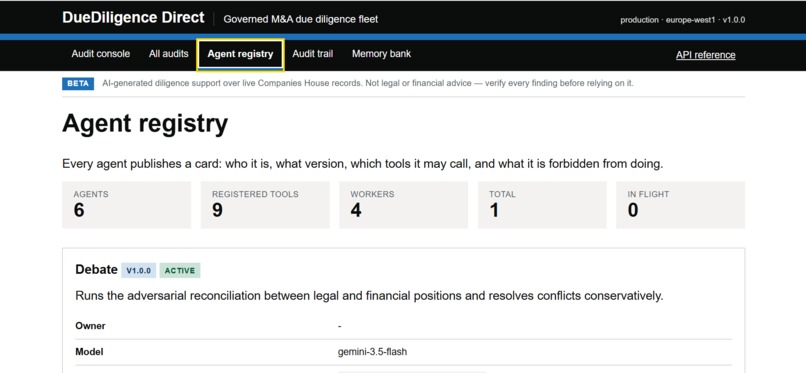Viewport: 806px width, 373px height.
Task: Click the ACTIVE status badge
Action: tap(180, 271)
